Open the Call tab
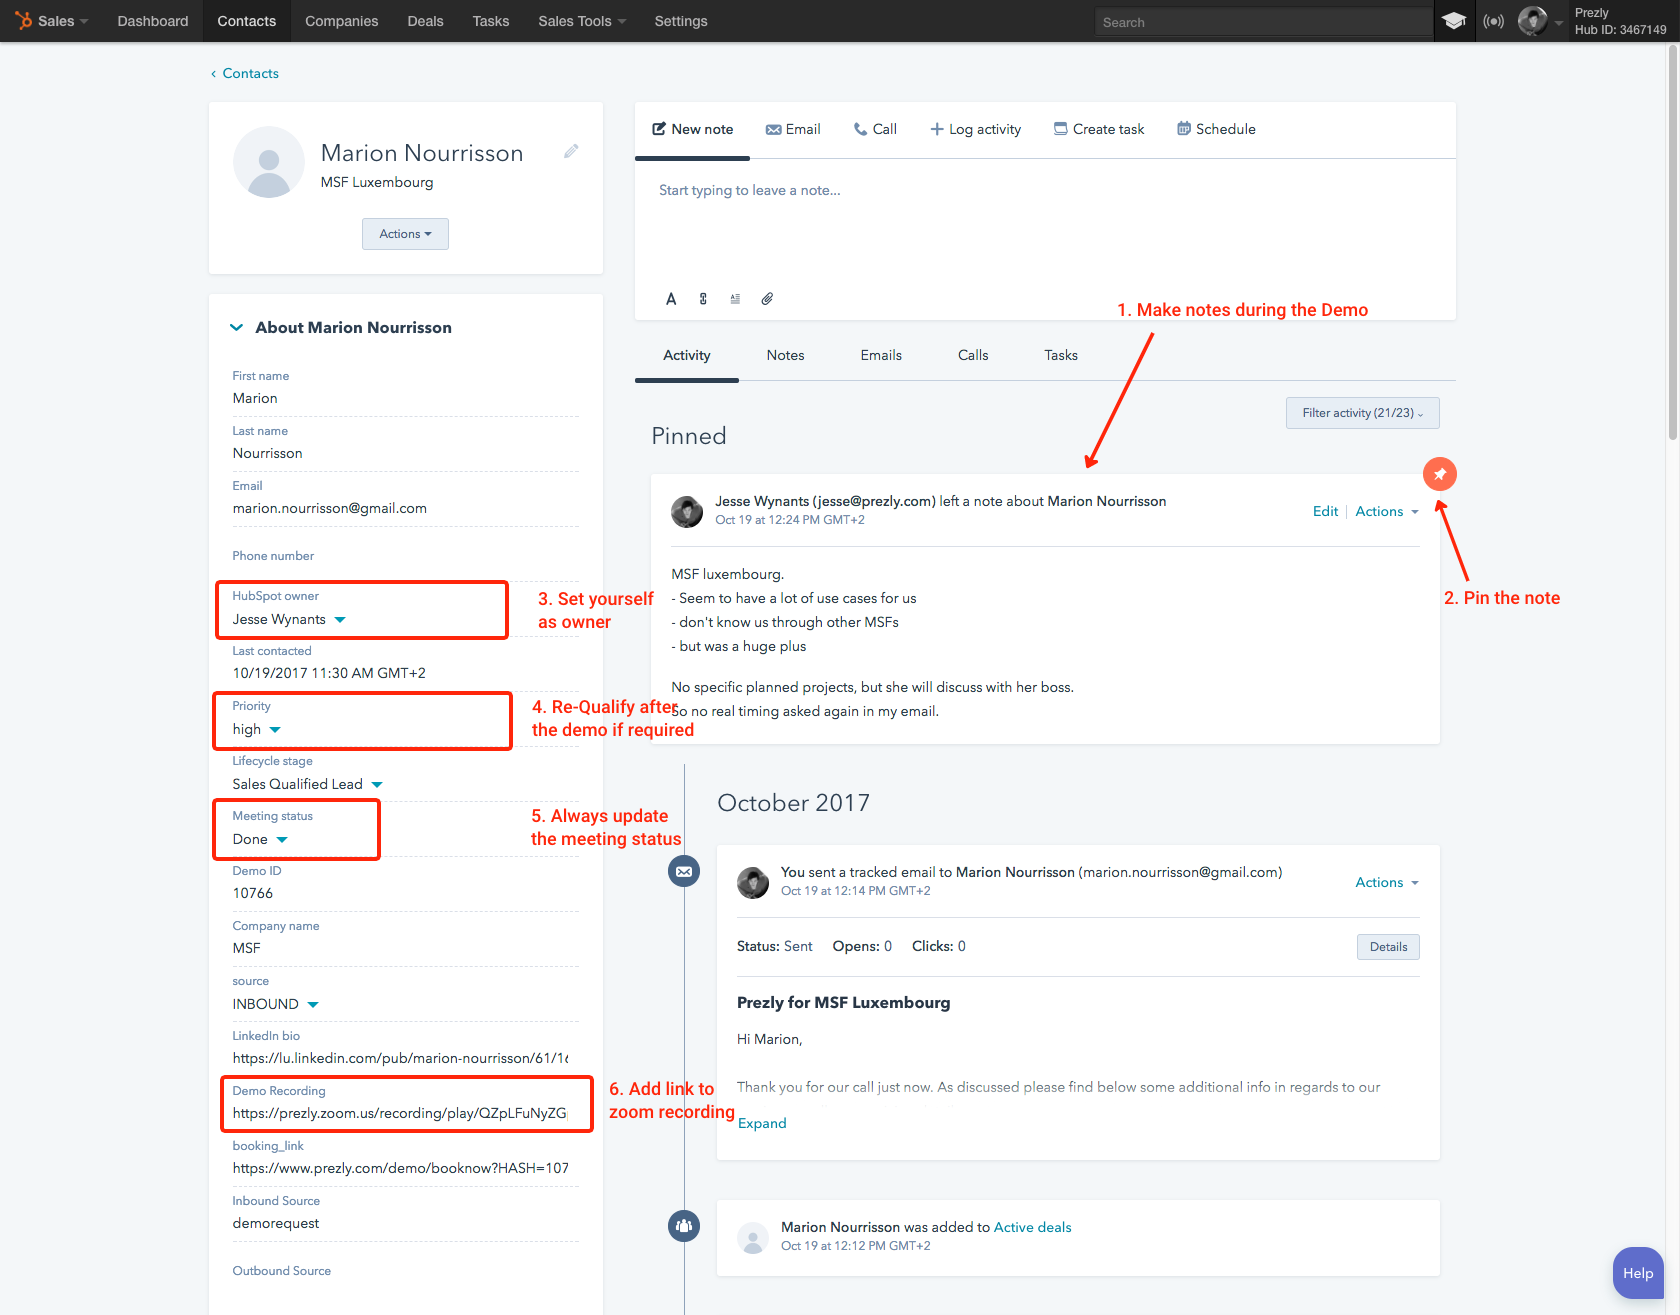The width and height of the screenshot is (1680, 1315). pyautogui.click(x=875, y=129)
